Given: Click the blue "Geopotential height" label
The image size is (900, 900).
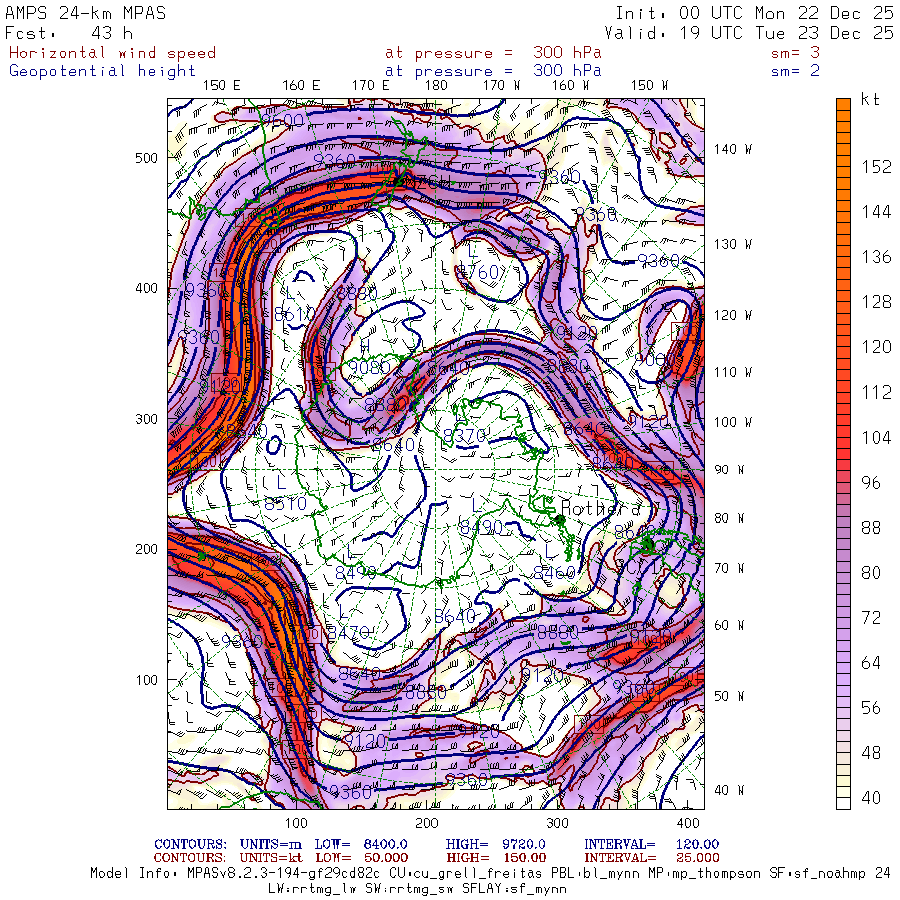Looking at the screenshot, I should (x=102, y=71).
